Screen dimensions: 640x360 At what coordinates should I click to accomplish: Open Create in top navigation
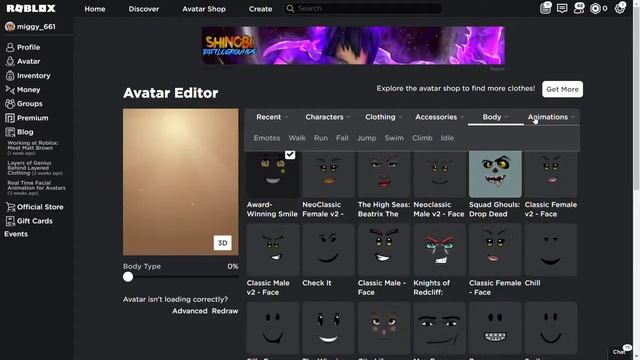point(260,9)
